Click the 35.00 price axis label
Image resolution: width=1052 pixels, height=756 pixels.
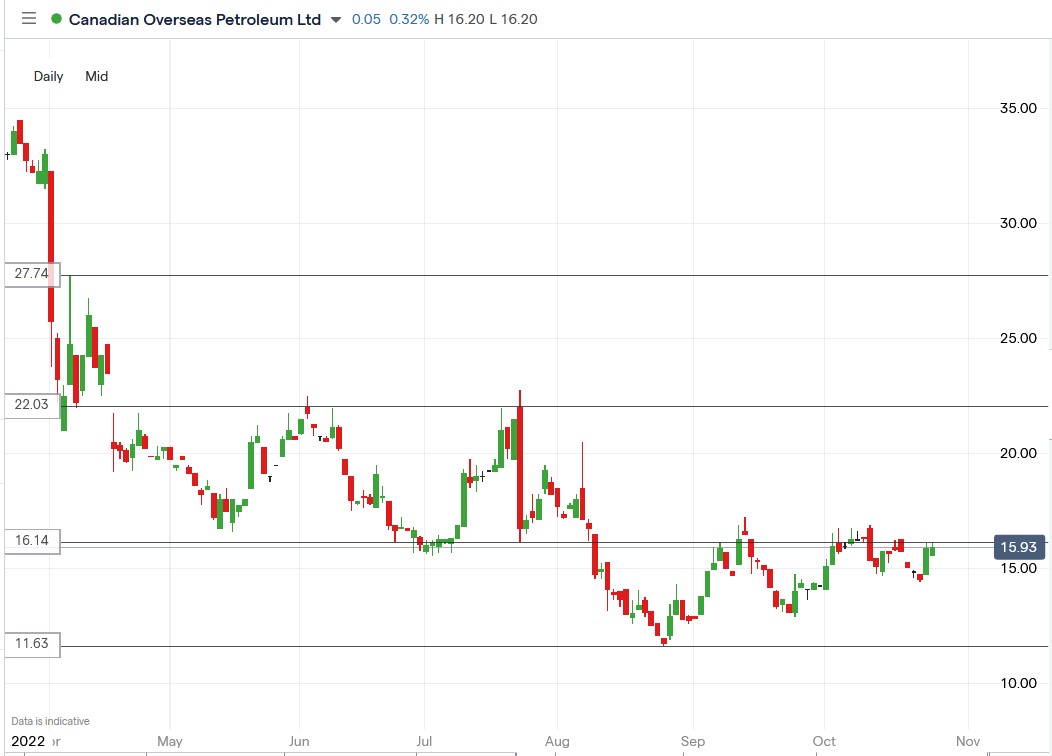[1018, 108]
